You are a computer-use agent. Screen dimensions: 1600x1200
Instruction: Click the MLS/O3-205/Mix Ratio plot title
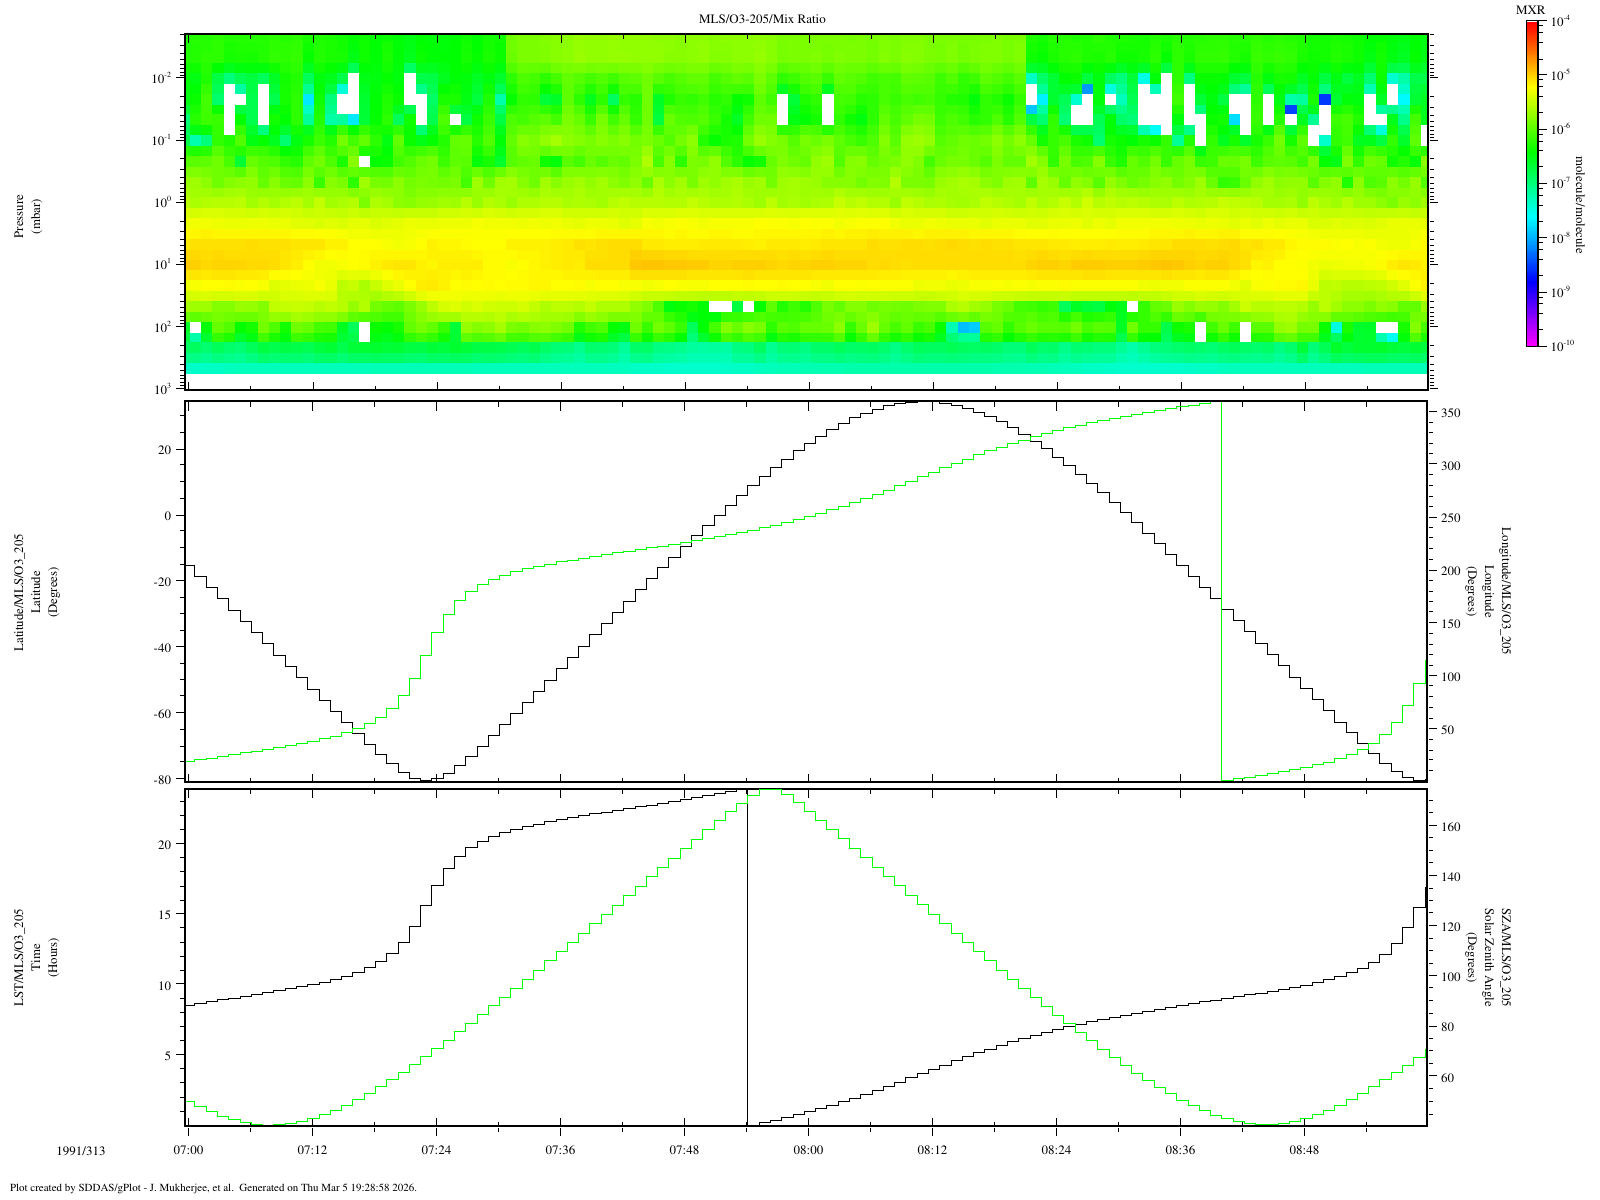pyautogui.click(x=762, y=19)
